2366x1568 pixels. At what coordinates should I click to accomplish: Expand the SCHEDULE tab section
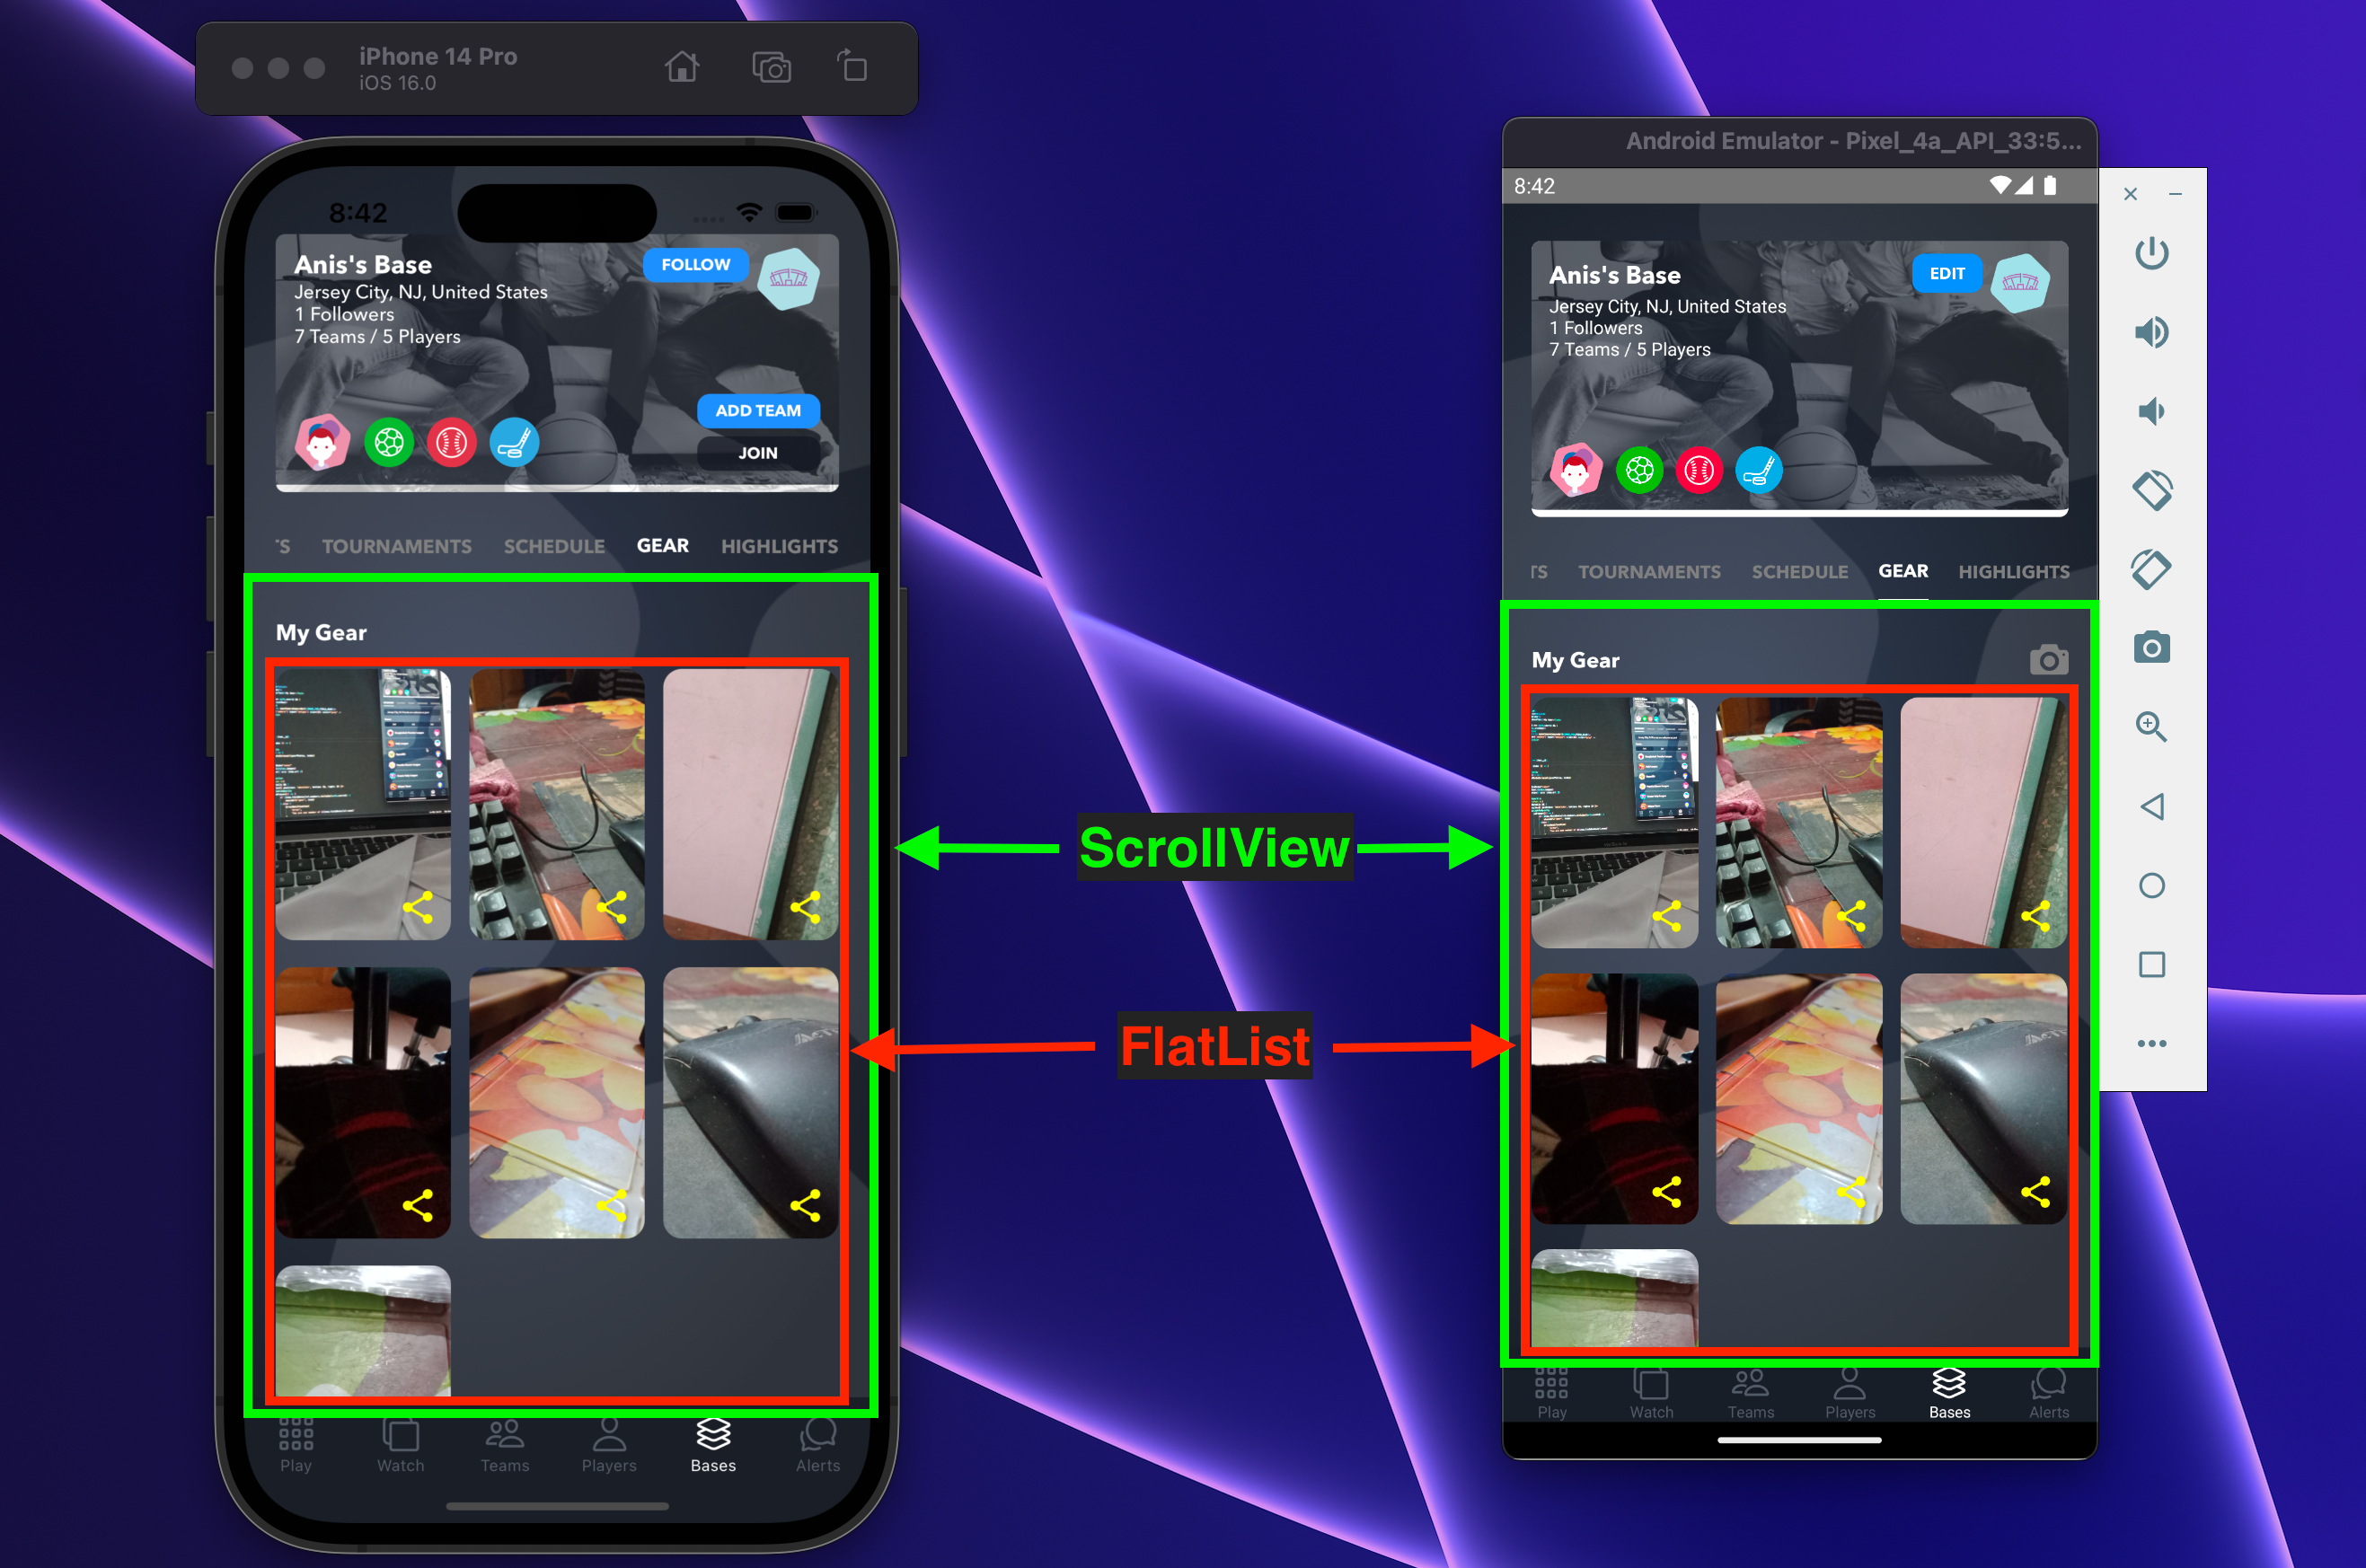(x=558, y=544)
